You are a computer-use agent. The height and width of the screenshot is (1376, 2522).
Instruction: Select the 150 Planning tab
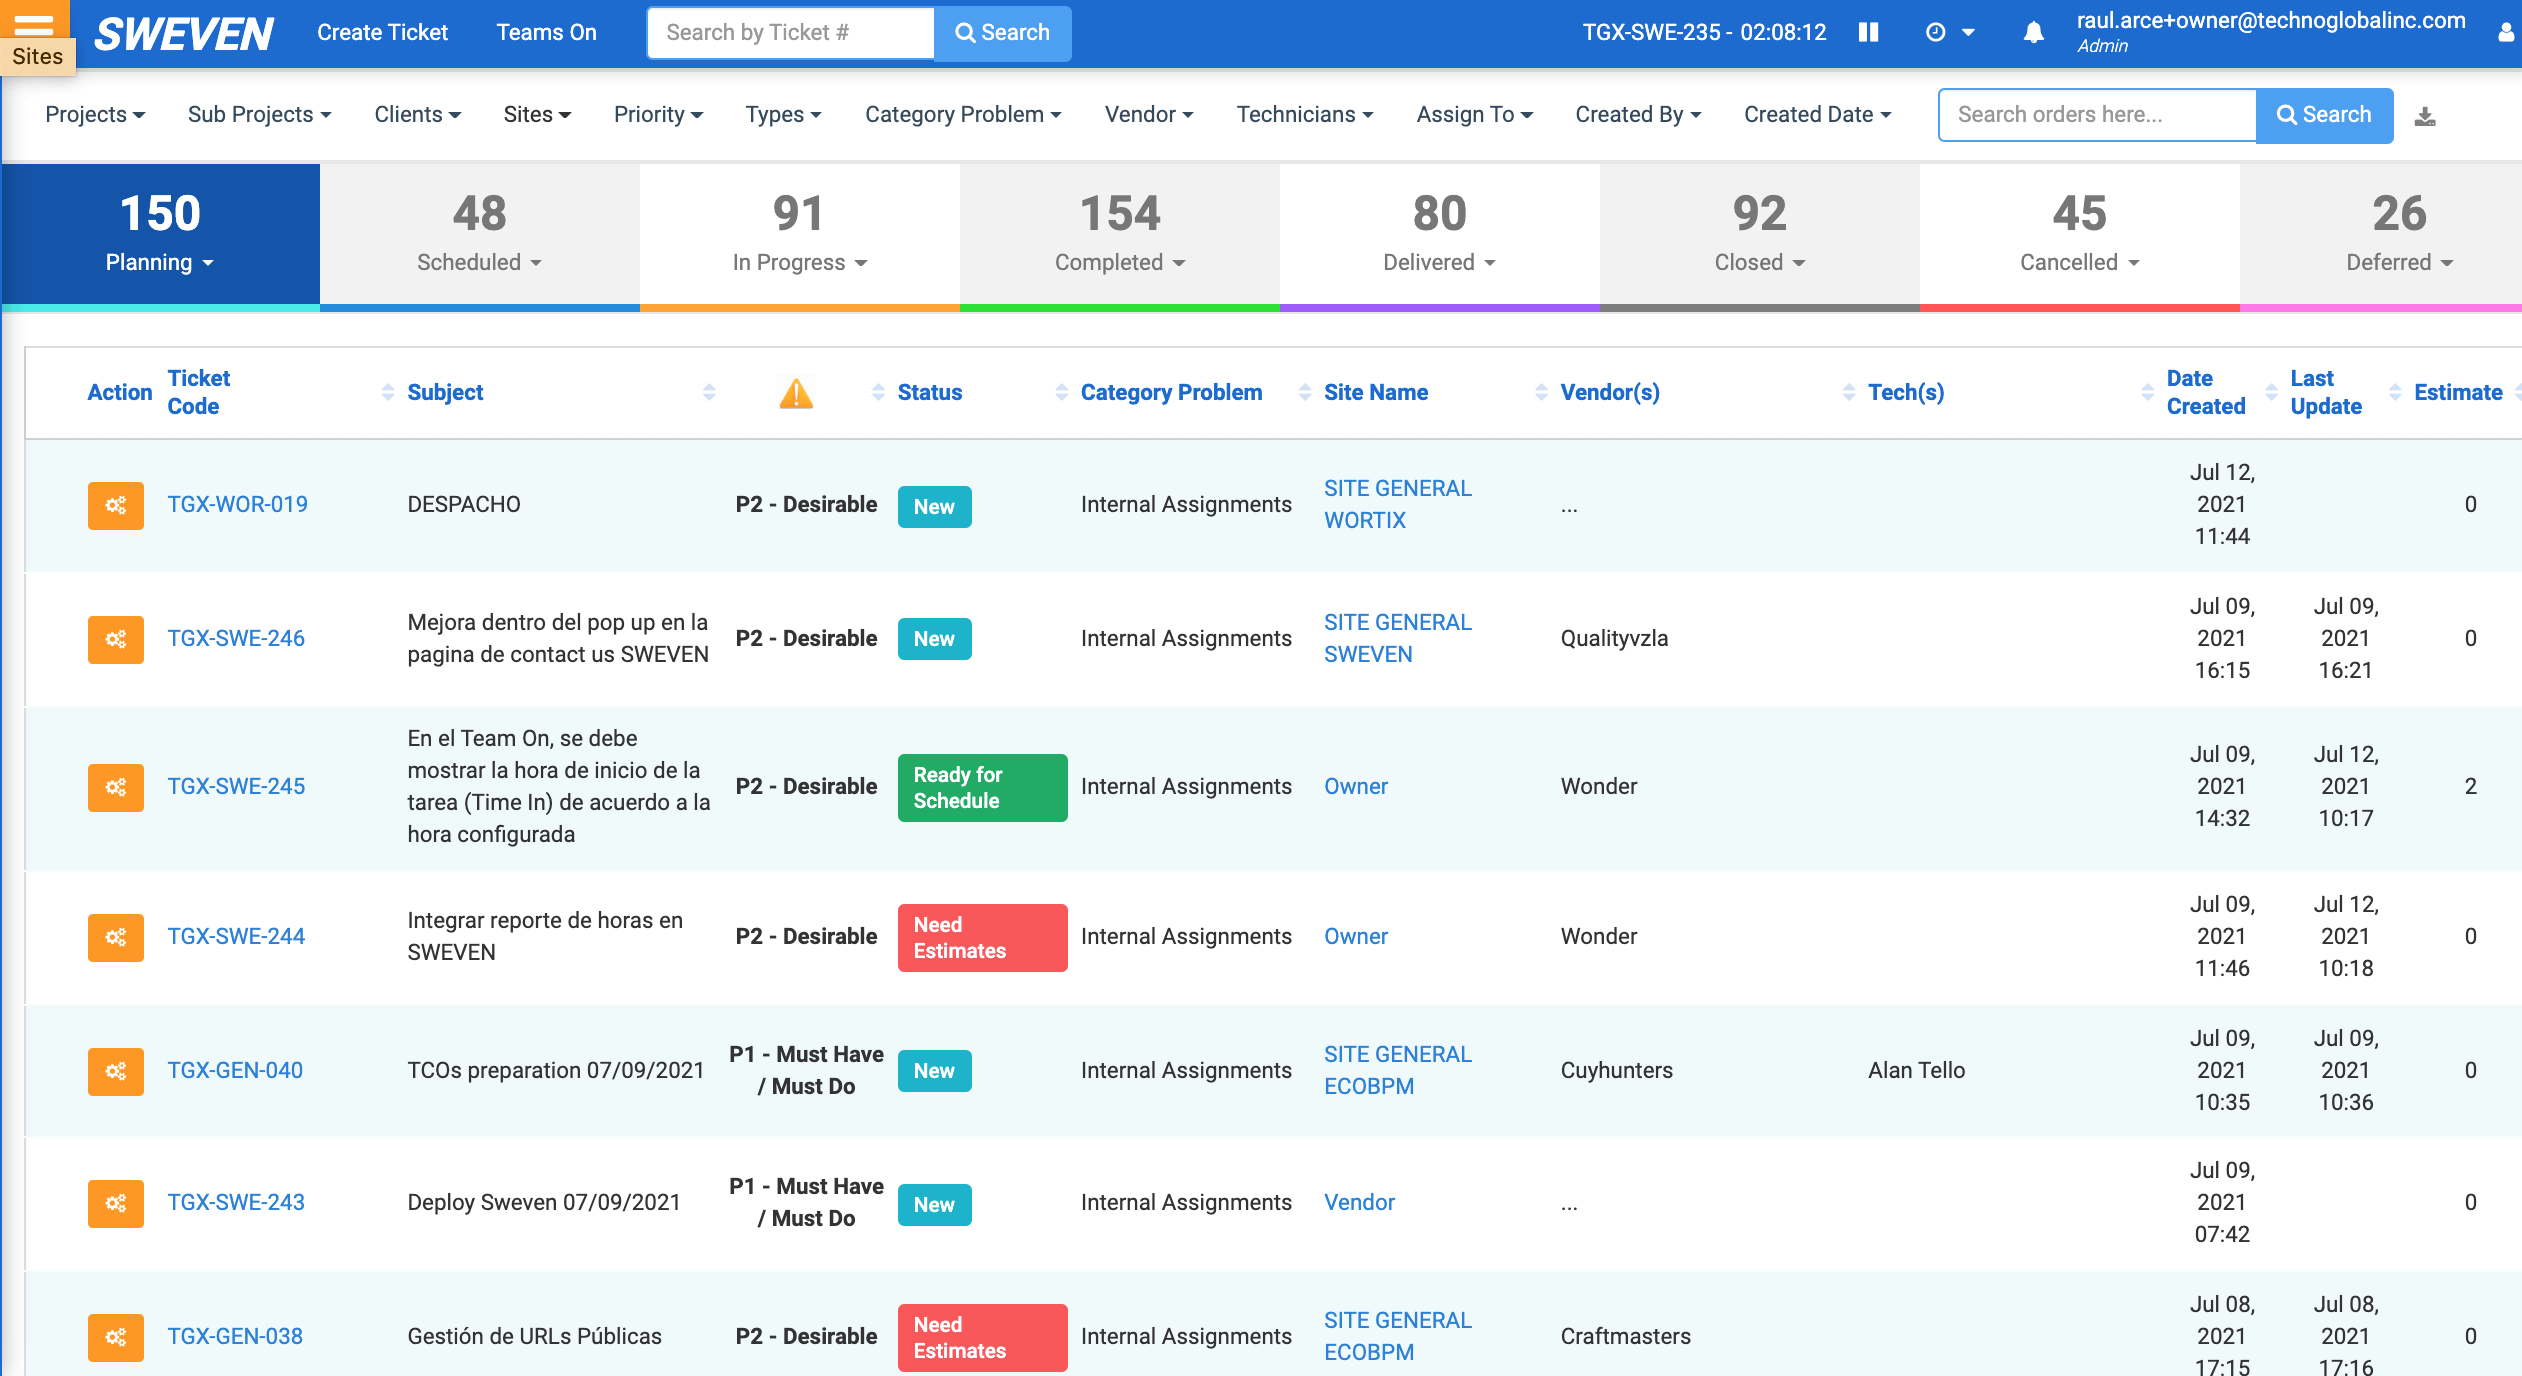click(160, 236)
